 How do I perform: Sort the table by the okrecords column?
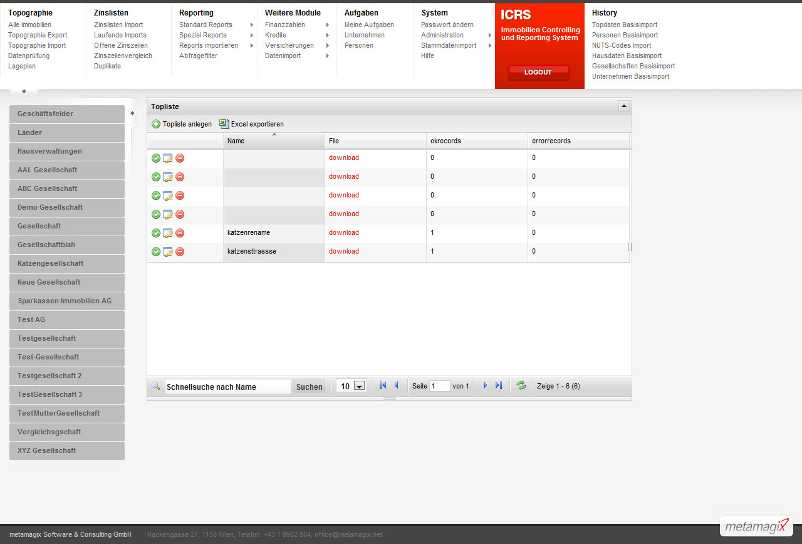[476, 141]
